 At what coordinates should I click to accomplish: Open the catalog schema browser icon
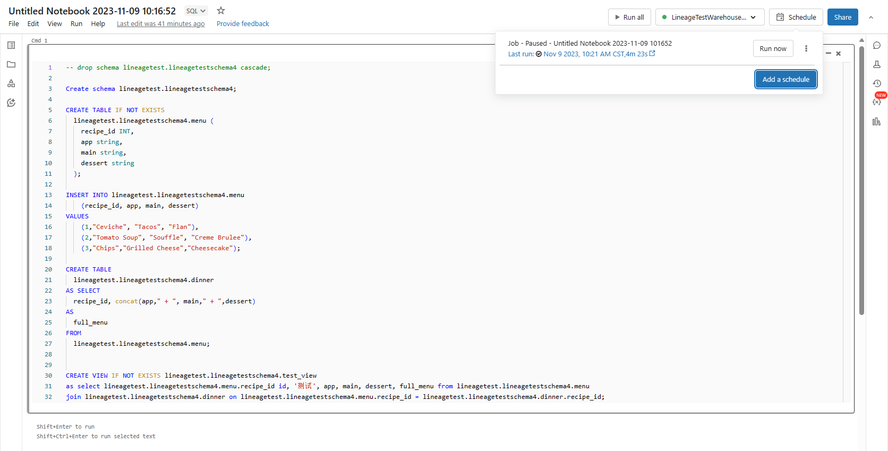click(11, 84)
